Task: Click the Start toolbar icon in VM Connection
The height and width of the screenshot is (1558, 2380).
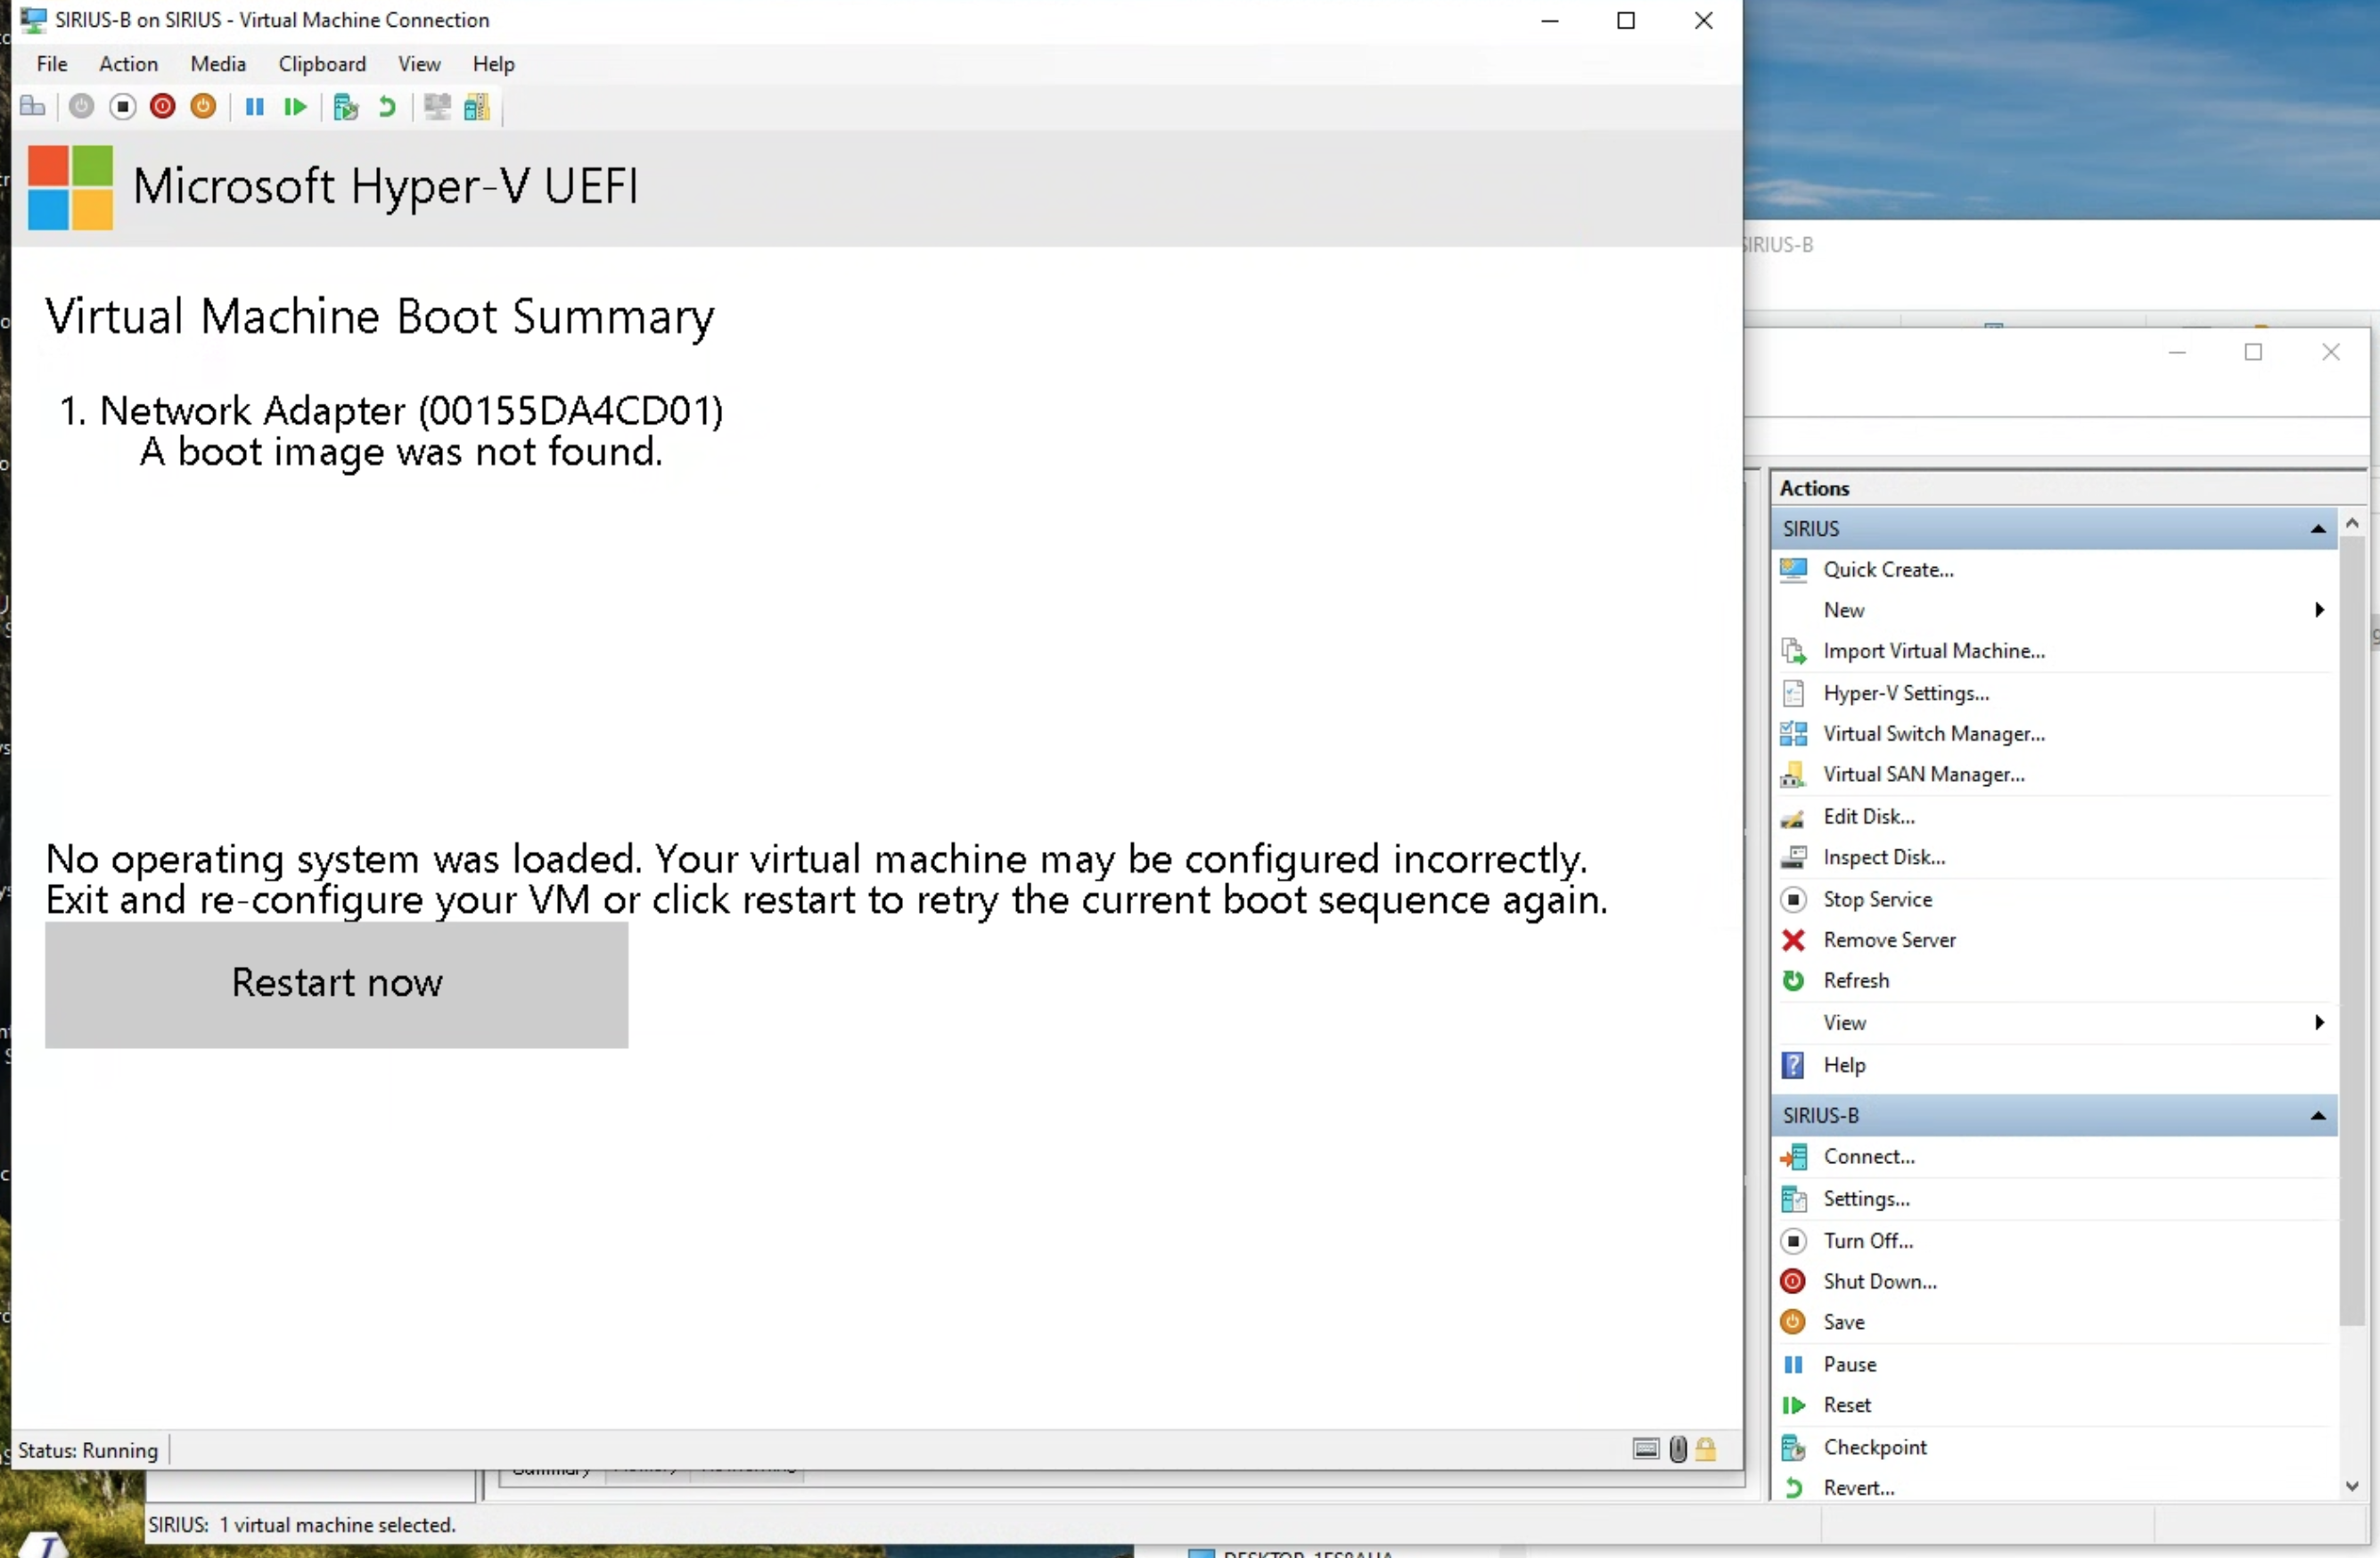Action: pyautogui.click(x=82, y=106)
